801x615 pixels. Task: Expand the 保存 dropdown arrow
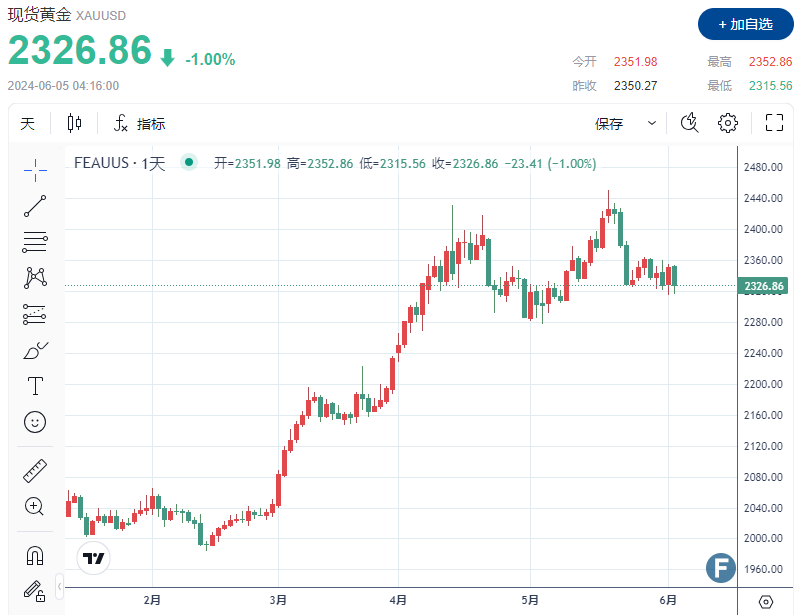click(652, 123)
